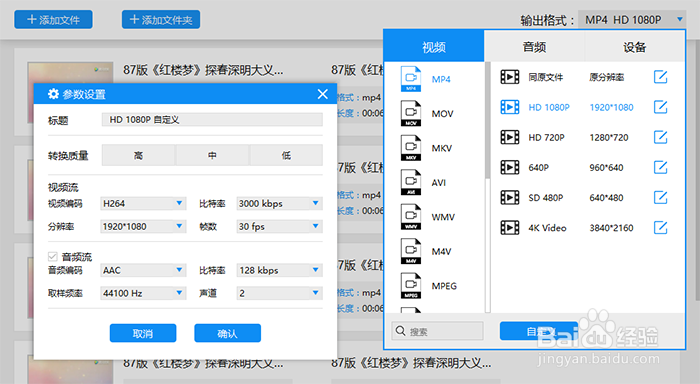Click the 添加文件 button

coord(53,20)
